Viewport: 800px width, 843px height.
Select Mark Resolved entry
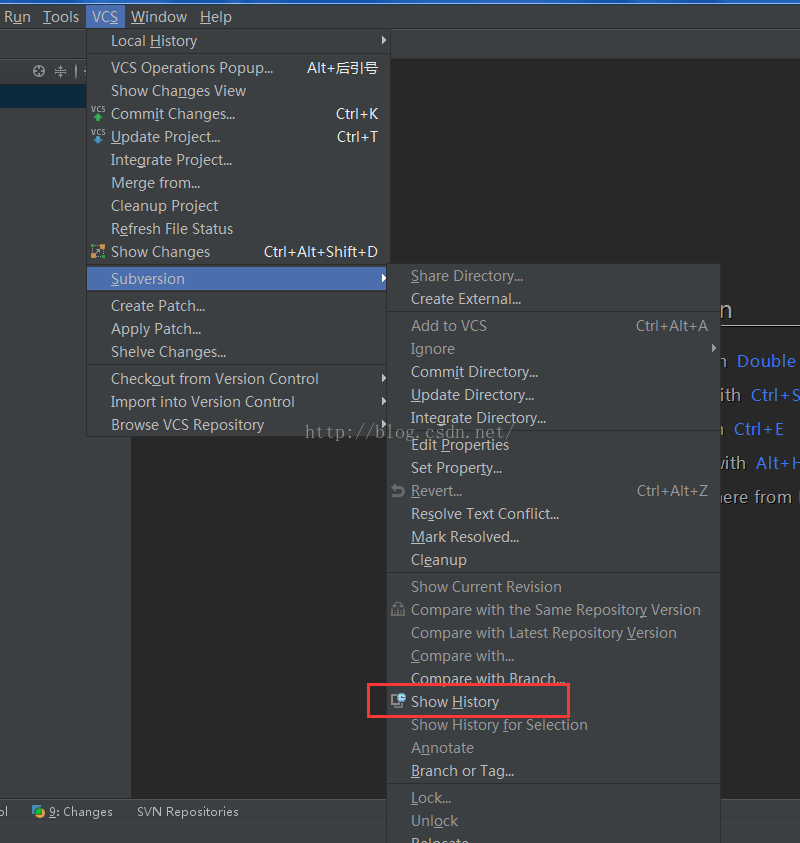[553, 537]
